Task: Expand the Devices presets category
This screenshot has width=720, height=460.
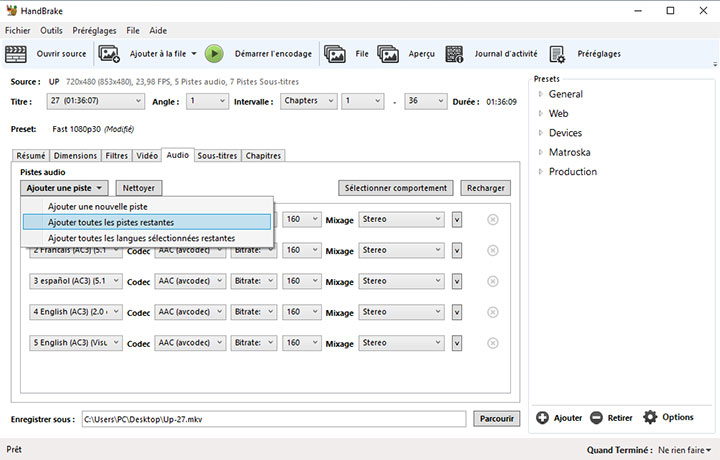Action: 540,133
